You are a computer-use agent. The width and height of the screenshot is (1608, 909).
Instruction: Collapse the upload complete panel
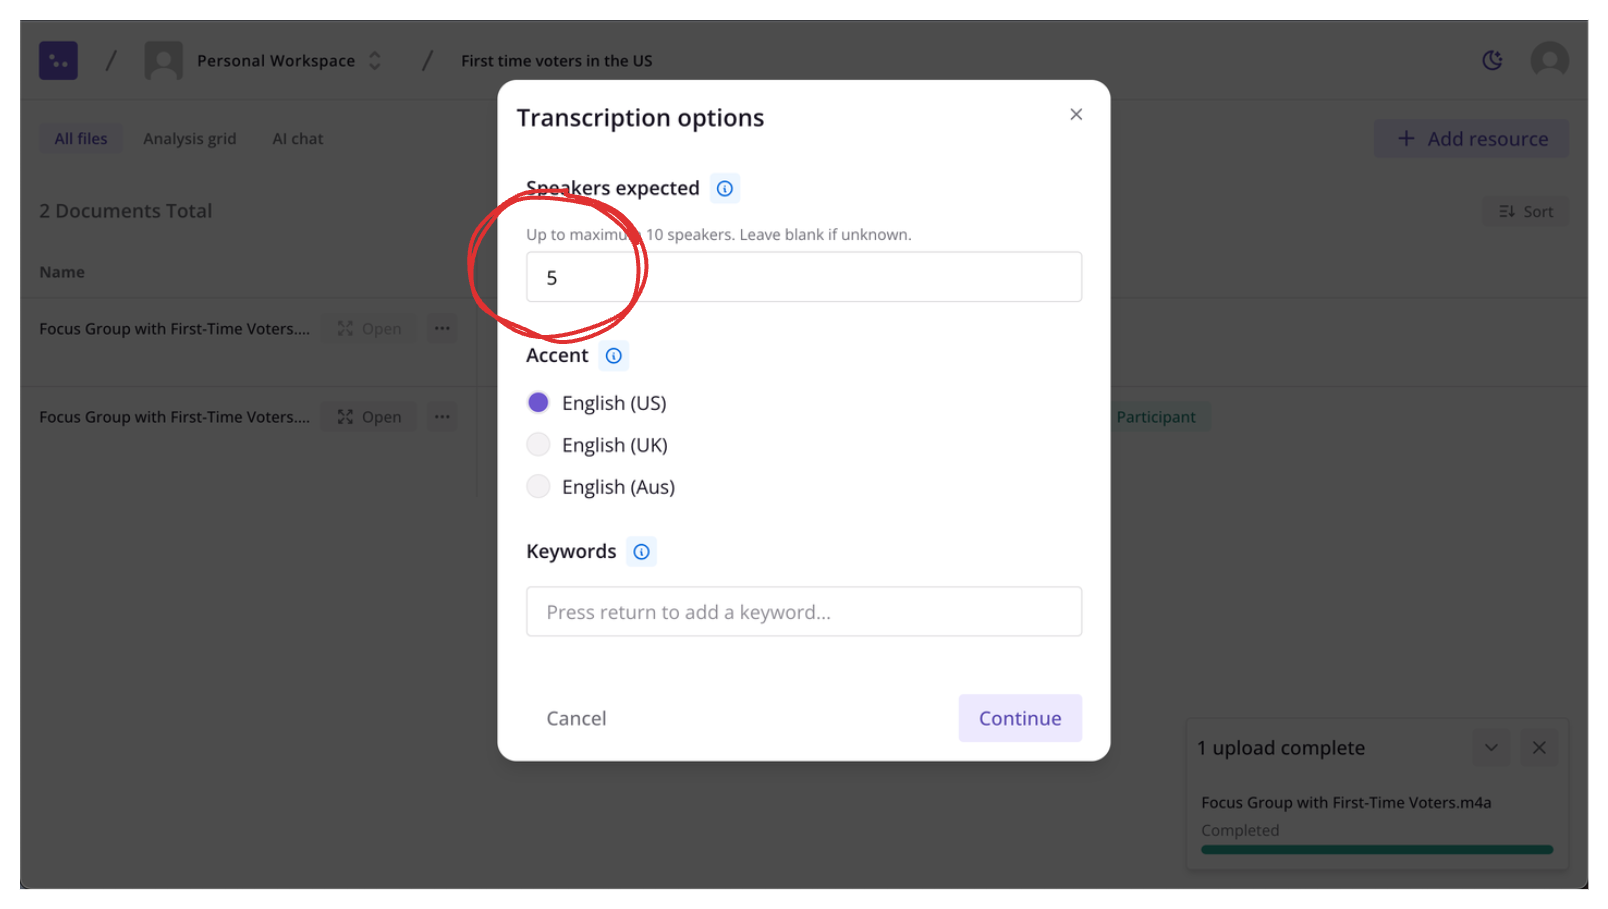coord(1491,748)
